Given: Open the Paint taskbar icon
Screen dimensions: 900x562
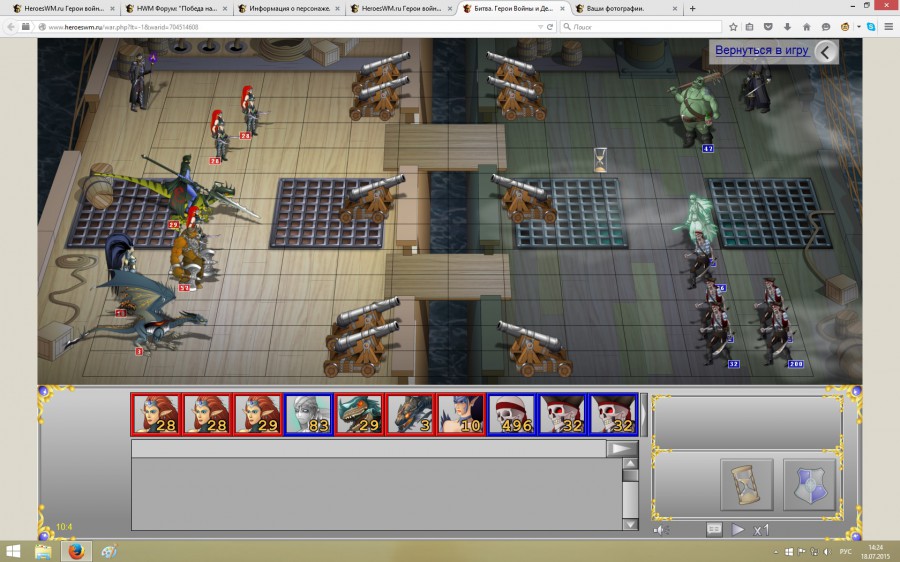Looking at the screenshot, I should (108, 552).
